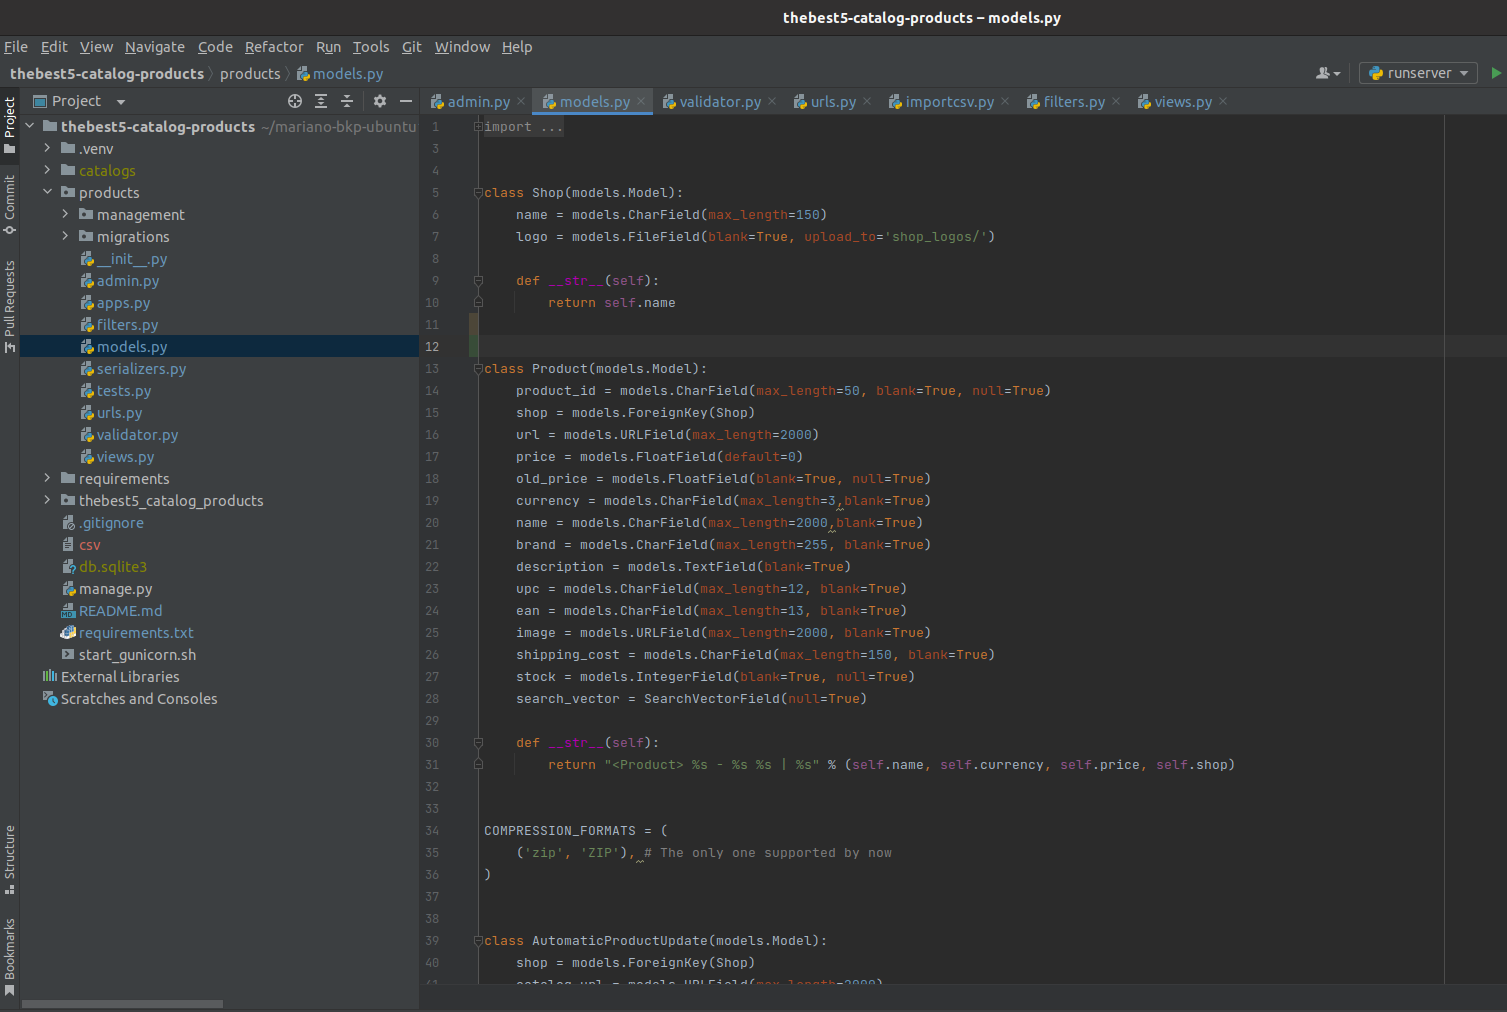Open Project panel settings gear
This screenshot has width=1507, height=1012.
point(380,101)
